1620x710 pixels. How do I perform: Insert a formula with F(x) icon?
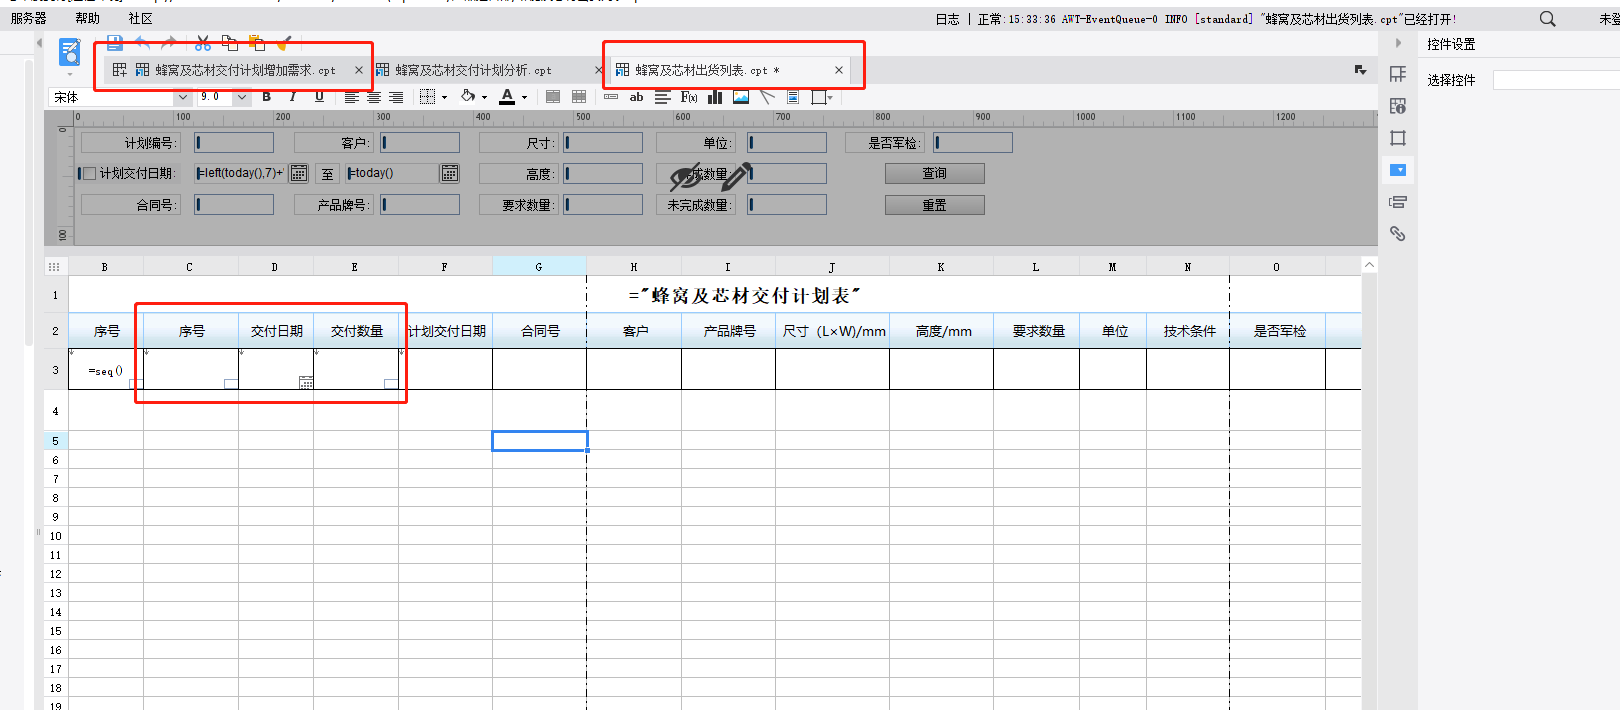coord(689,97)
